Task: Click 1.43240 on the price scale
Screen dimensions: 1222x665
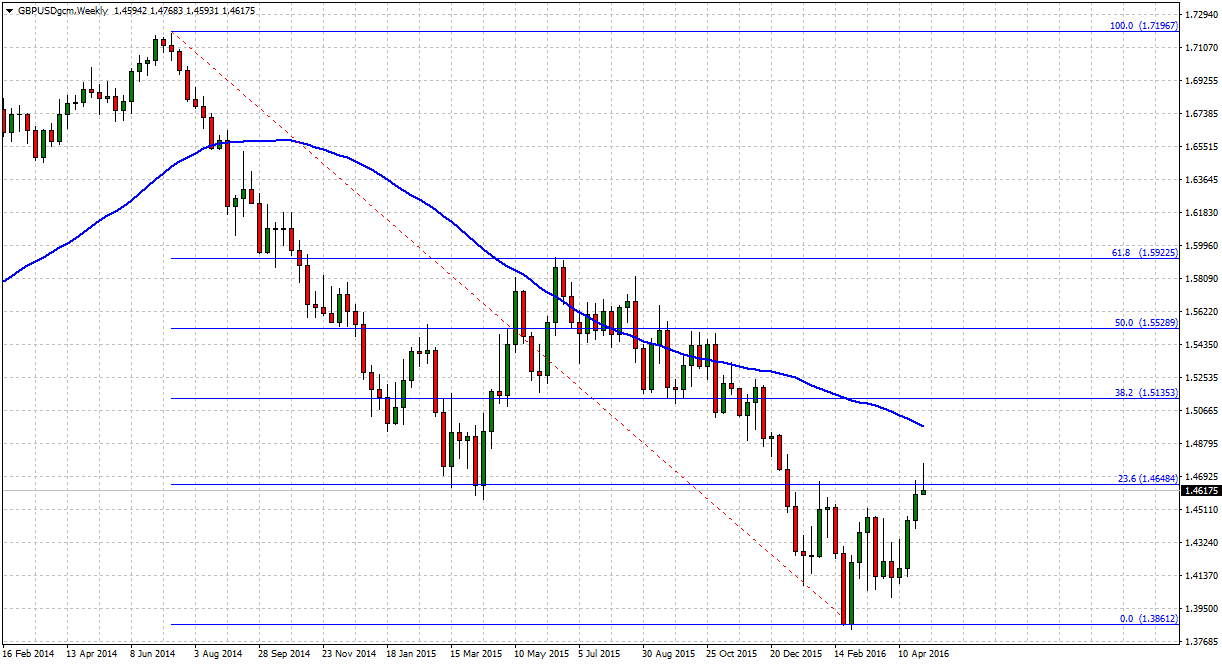Action: coord(1201,543)
